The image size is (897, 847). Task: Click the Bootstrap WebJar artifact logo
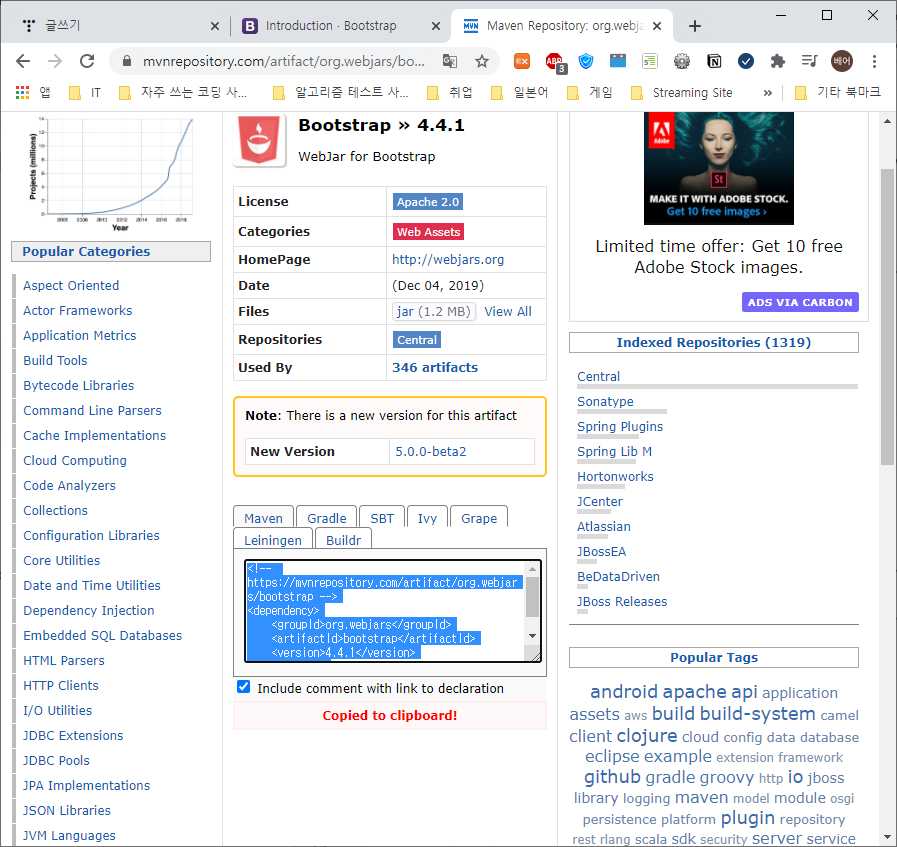coord(260,140)
